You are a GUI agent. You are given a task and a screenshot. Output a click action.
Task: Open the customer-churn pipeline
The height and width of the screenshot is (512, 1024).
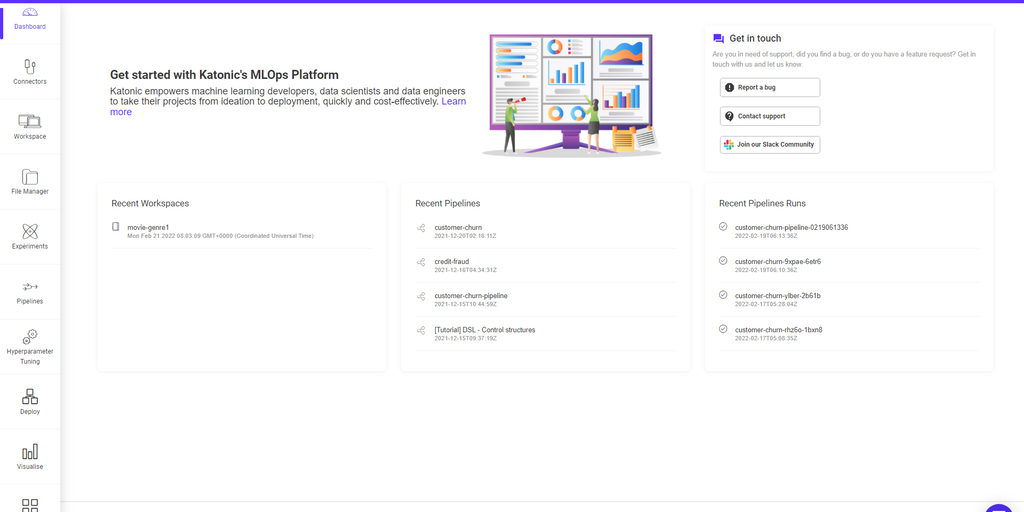tap(458, 227)
